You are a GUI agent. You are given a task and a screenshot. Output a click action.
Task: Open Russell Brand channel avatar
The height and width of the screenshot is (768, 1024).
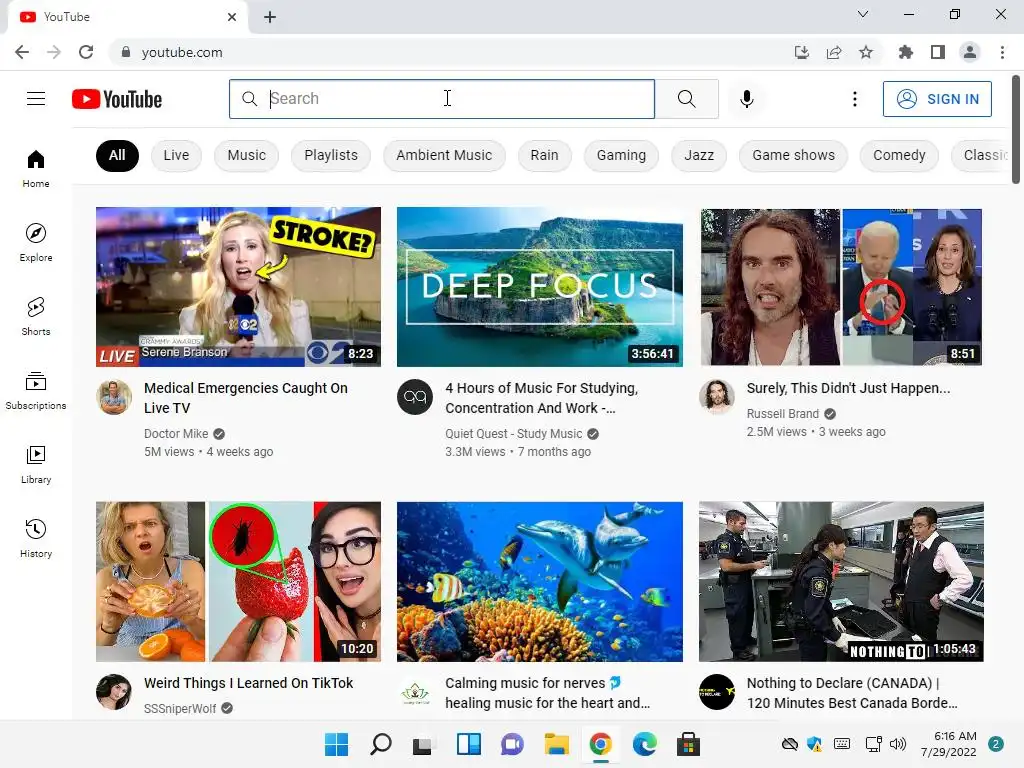pos(717,397)
